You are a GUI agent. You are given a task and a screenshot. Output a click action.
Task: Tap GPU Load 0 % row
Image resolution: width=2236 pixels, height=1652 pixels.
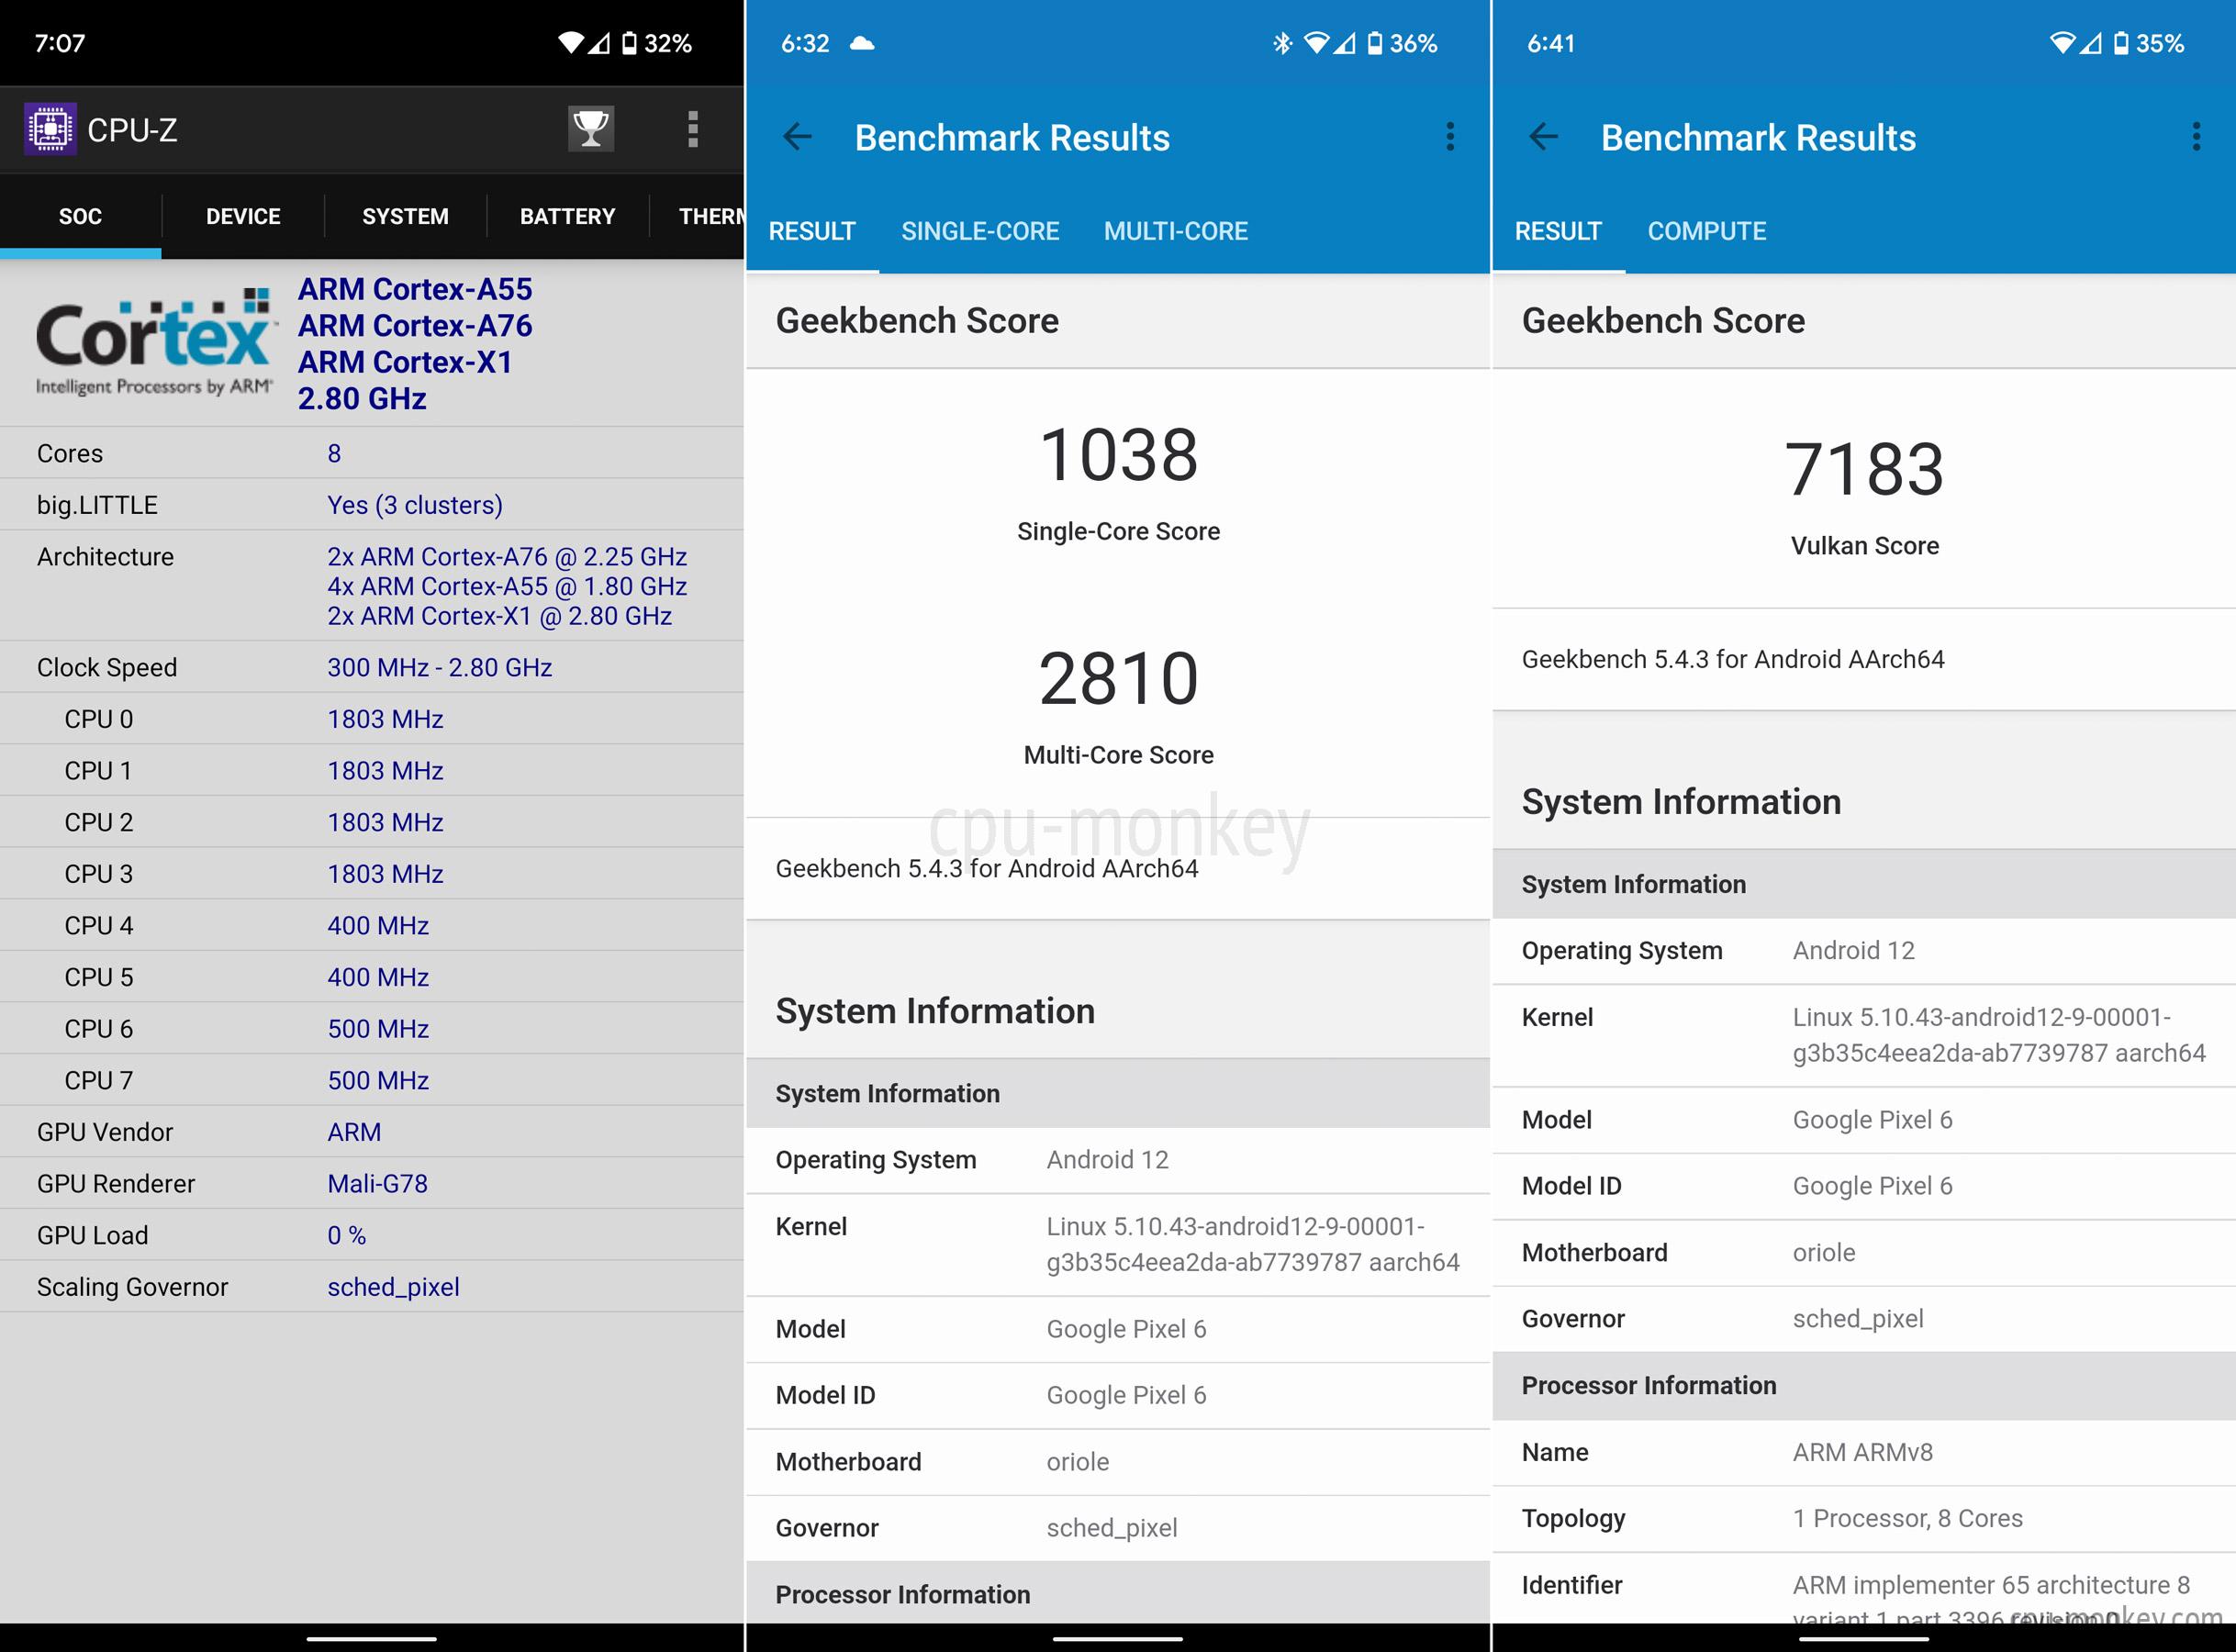pyautogui.click(x=371, y=1235)
